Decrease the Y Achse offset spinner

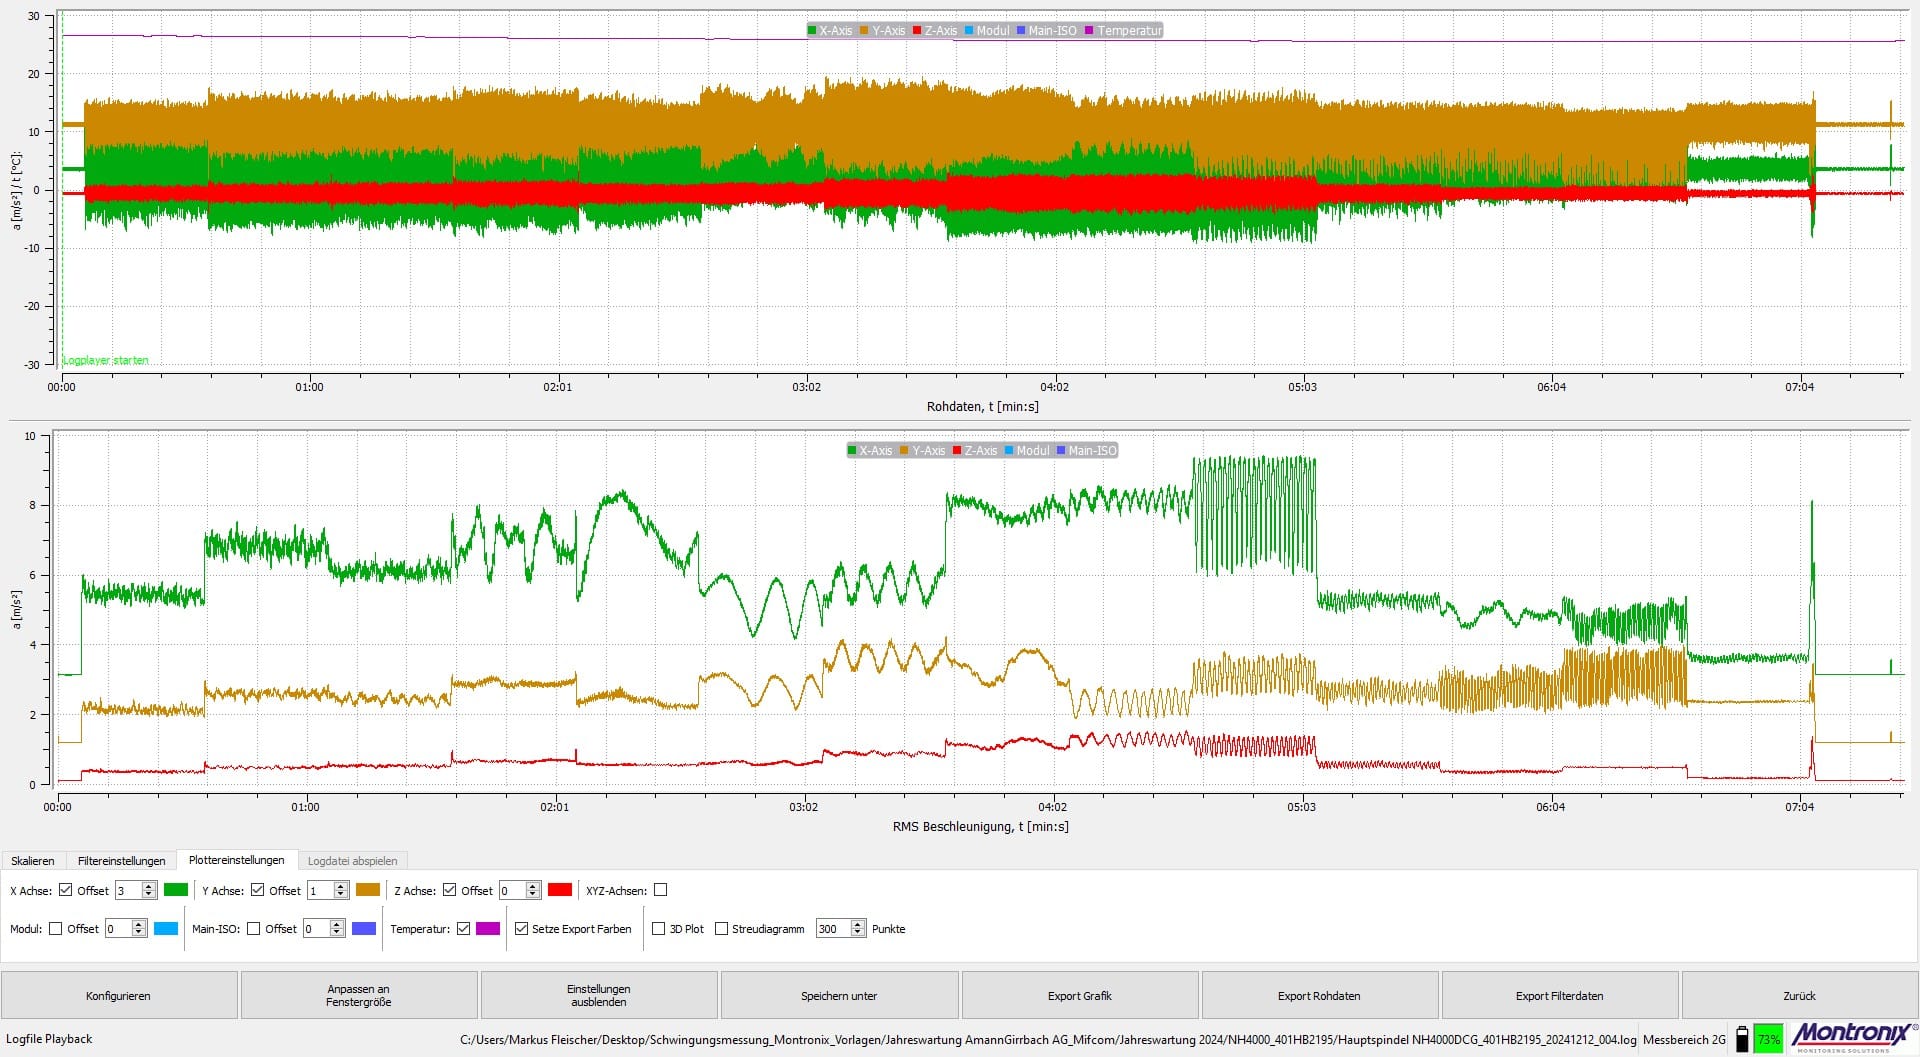coord(341,894)
